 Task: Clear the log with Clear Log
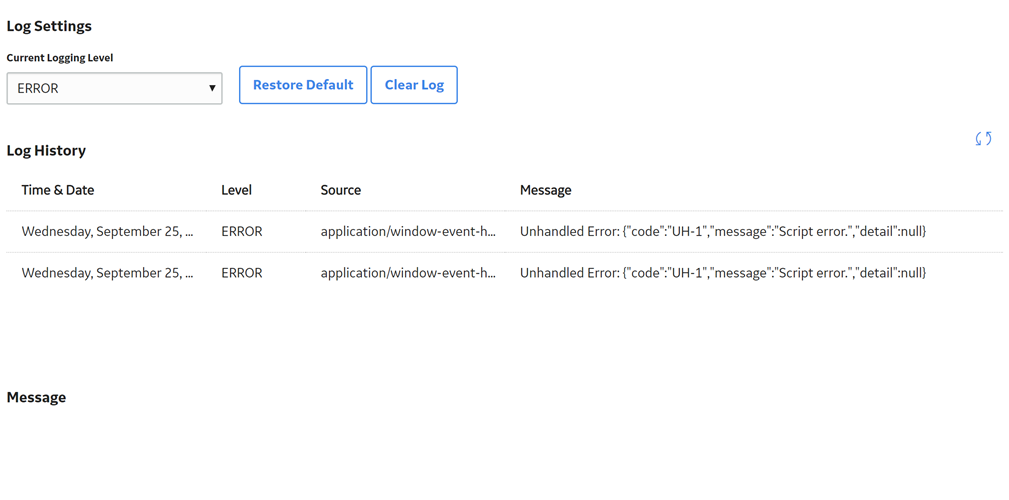pos(414,85)
